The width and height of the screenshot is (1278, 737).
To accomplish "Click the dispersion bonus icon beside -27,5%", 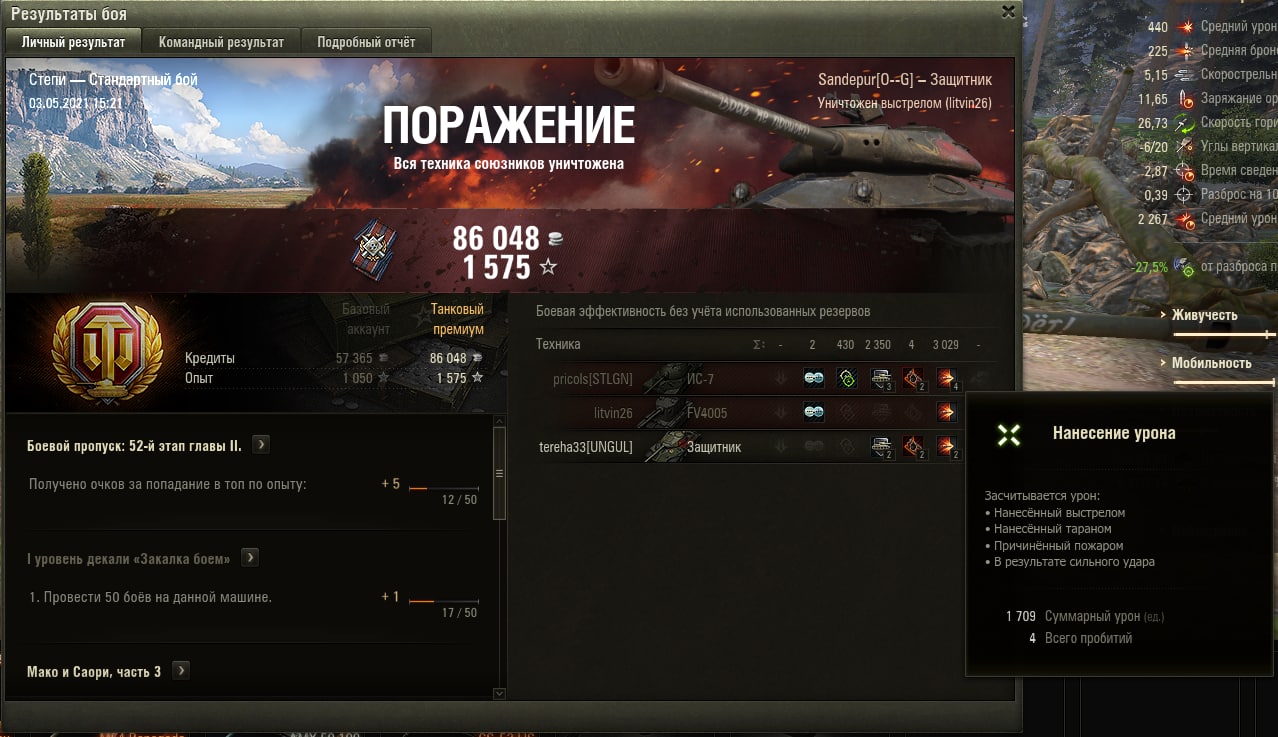I will pos(1186,267).
